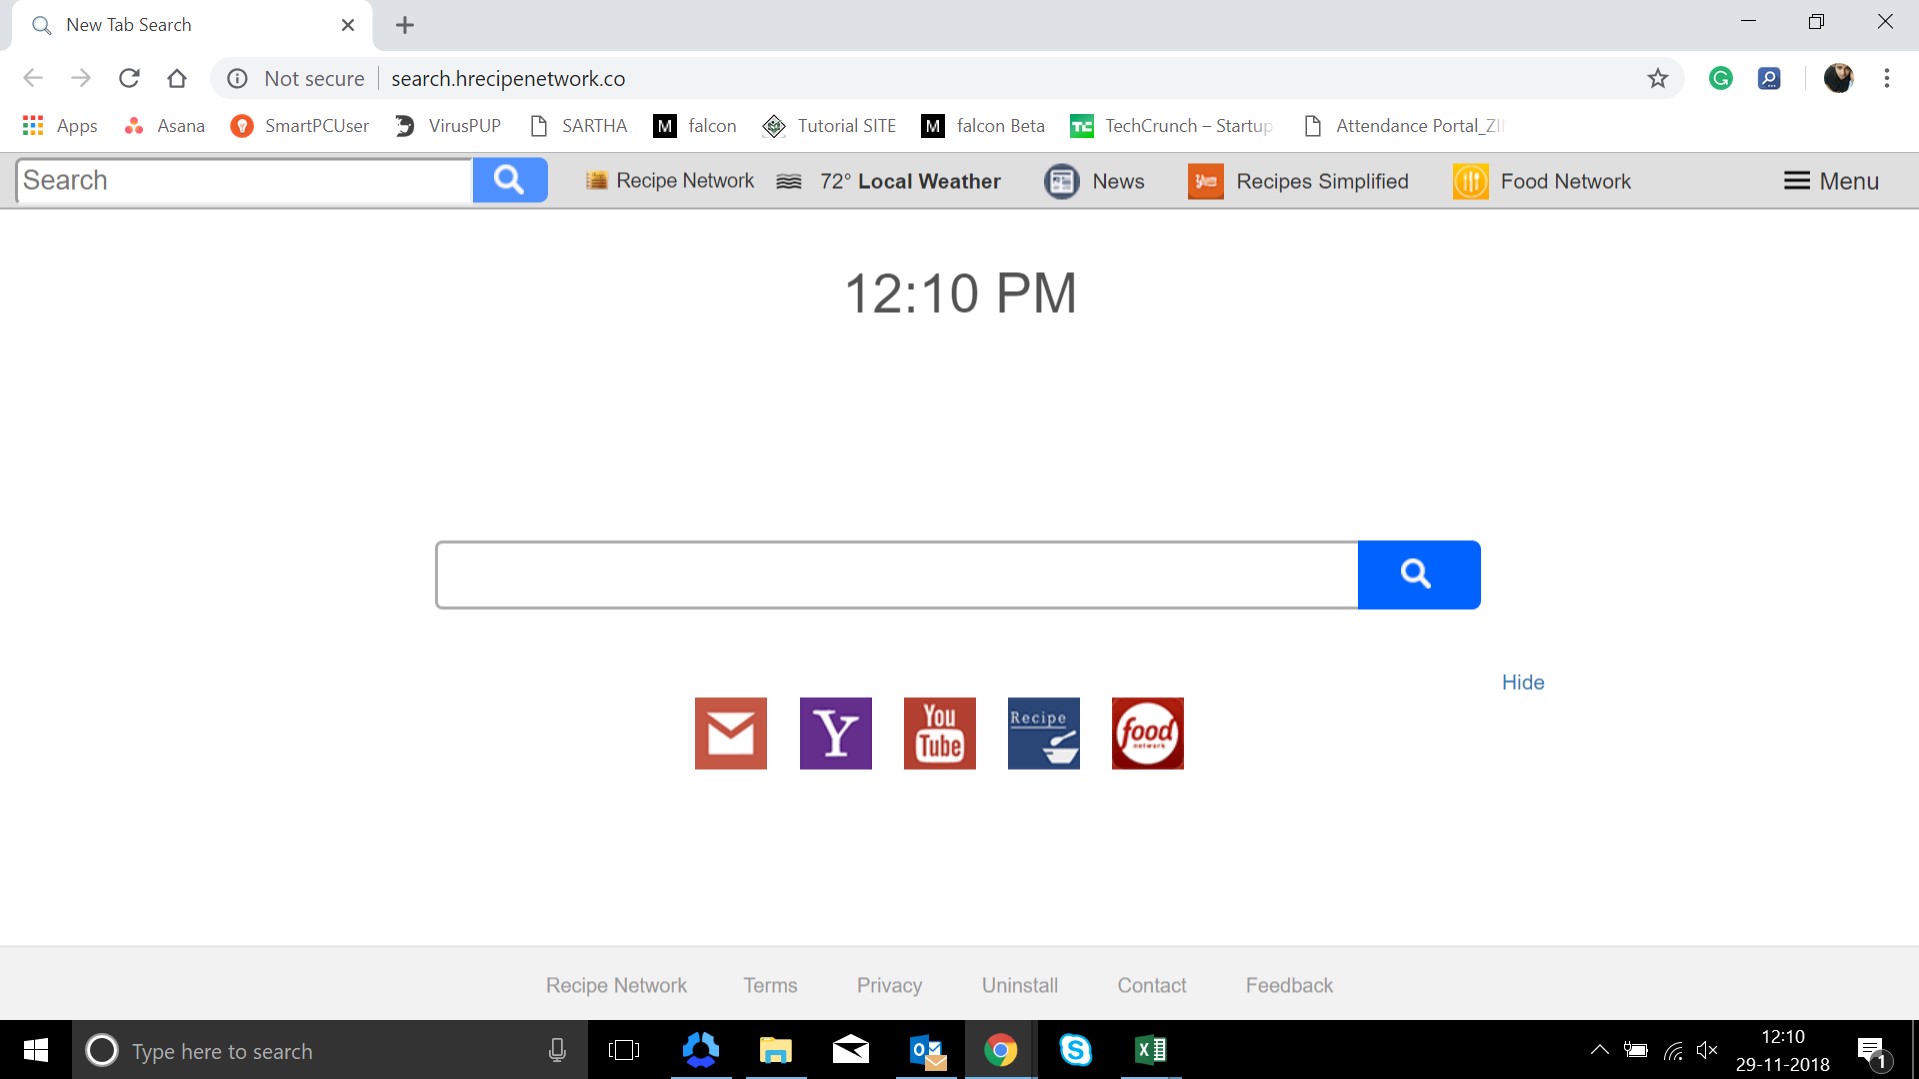Screen dimensions: 1919x1079
Task: Click inside the main search input field
Action: point(895,574)
